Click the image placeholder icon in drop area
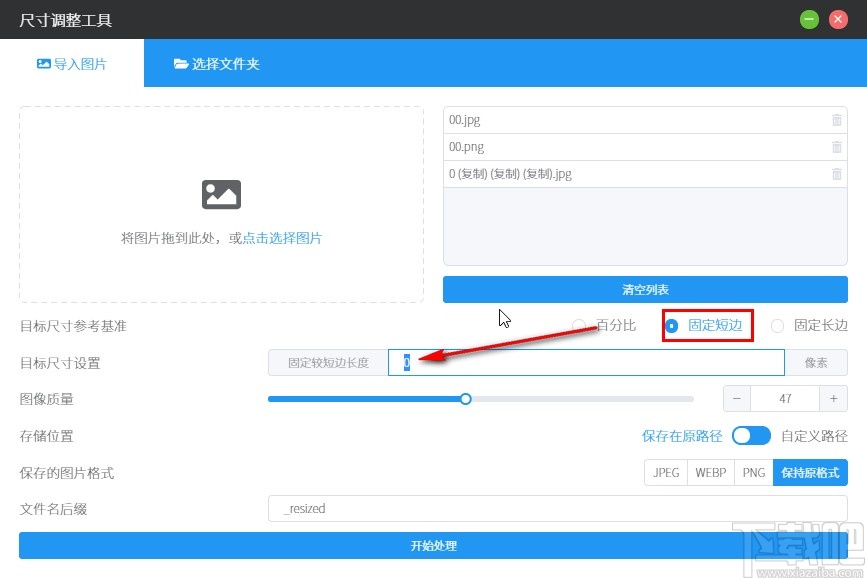This screenshot has width=867, height=578. [x=221, y=194]
